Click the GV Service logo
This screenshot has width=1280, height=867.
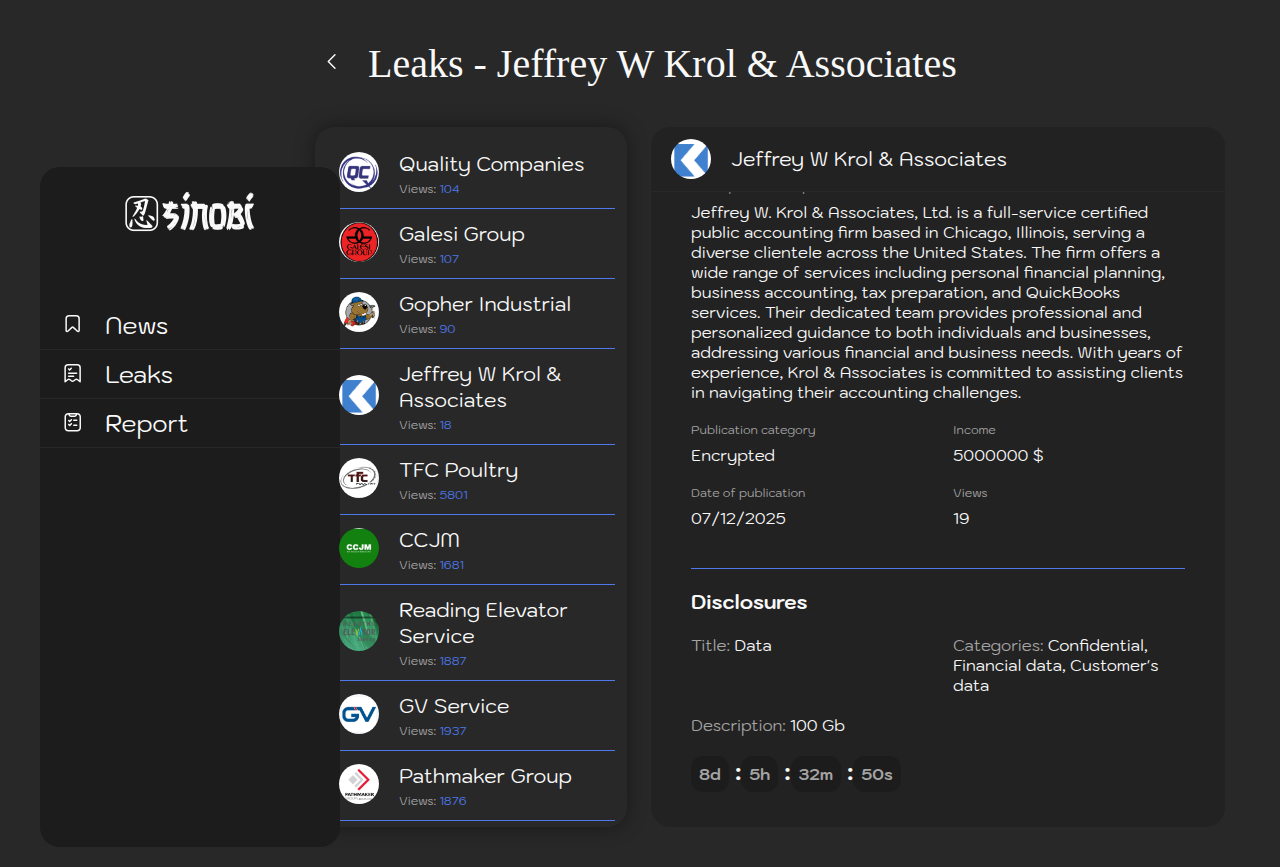359,714
